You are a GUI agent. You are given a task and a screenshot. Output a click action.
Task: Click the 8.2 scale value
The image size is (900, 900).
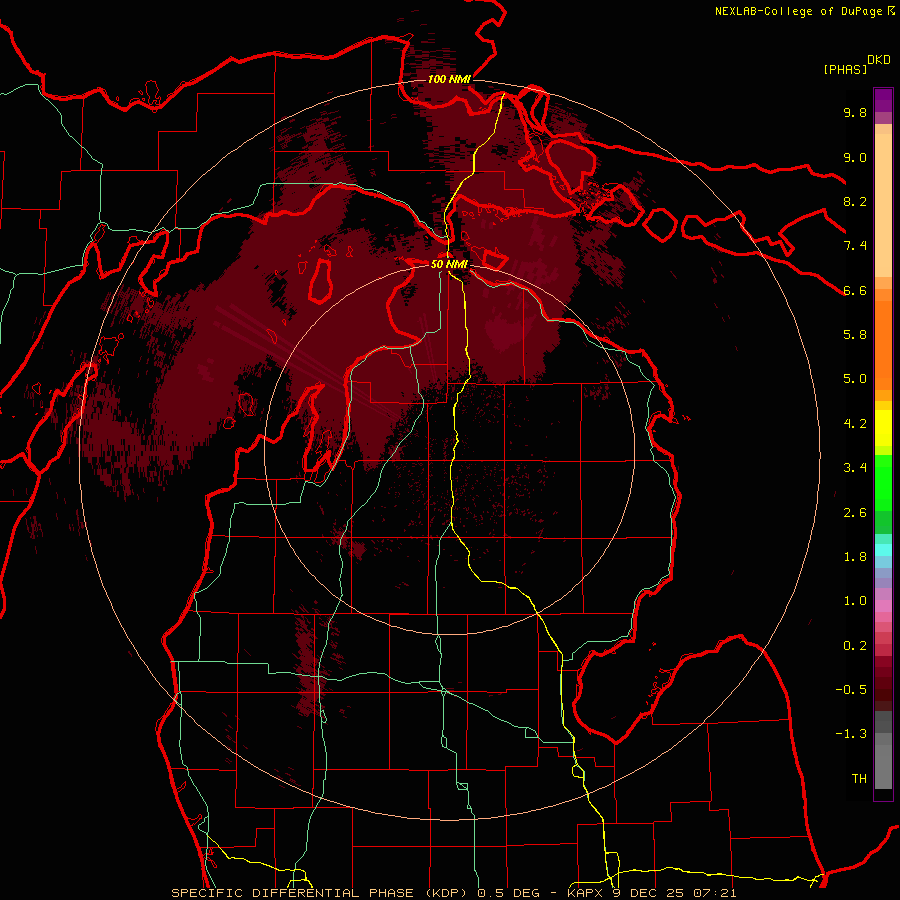855,201
